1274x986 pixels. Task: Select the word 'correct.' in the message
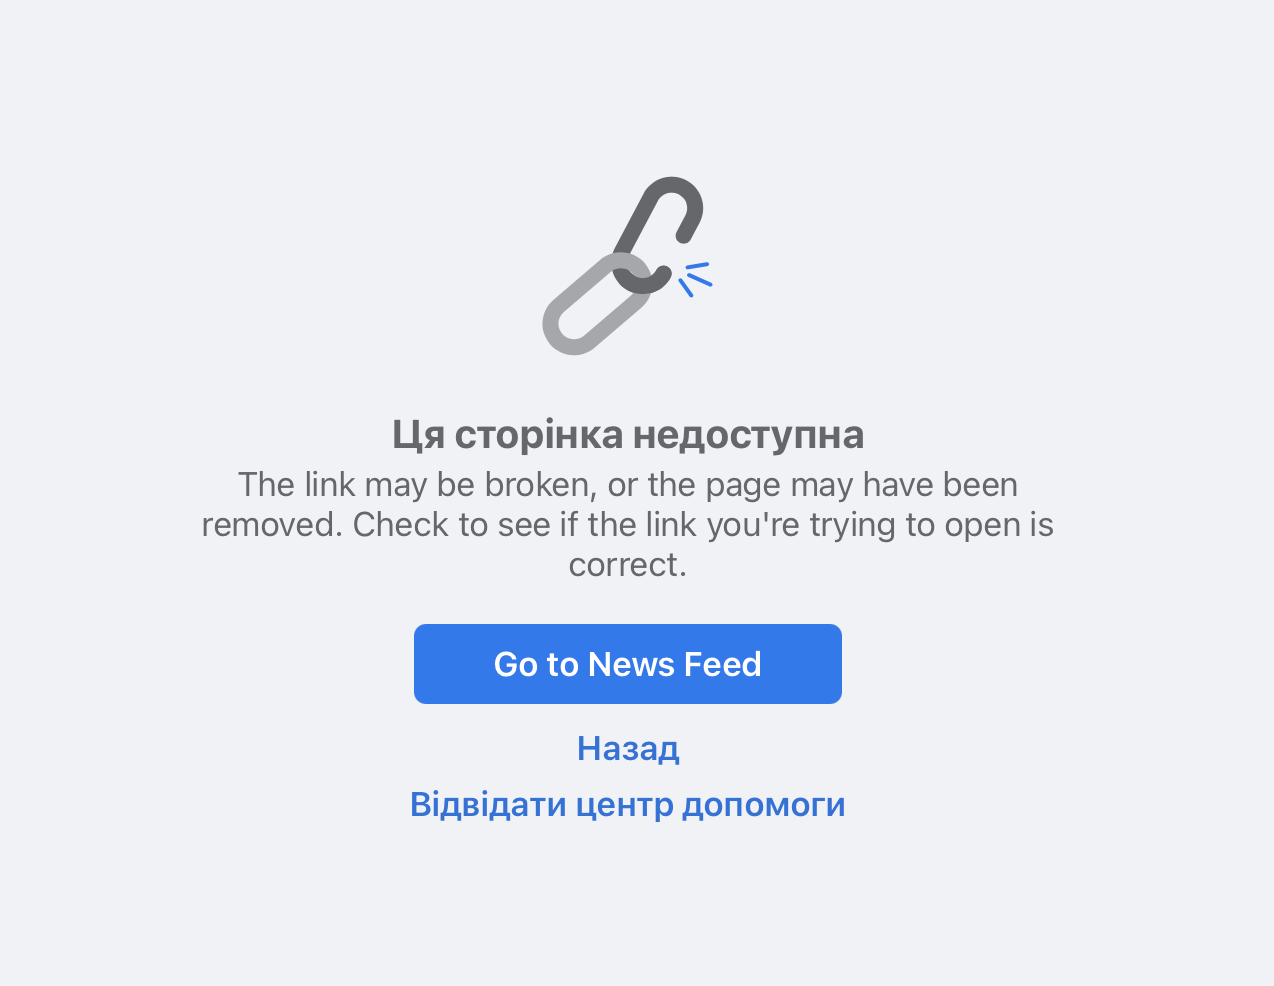click(x=628, y=565)
